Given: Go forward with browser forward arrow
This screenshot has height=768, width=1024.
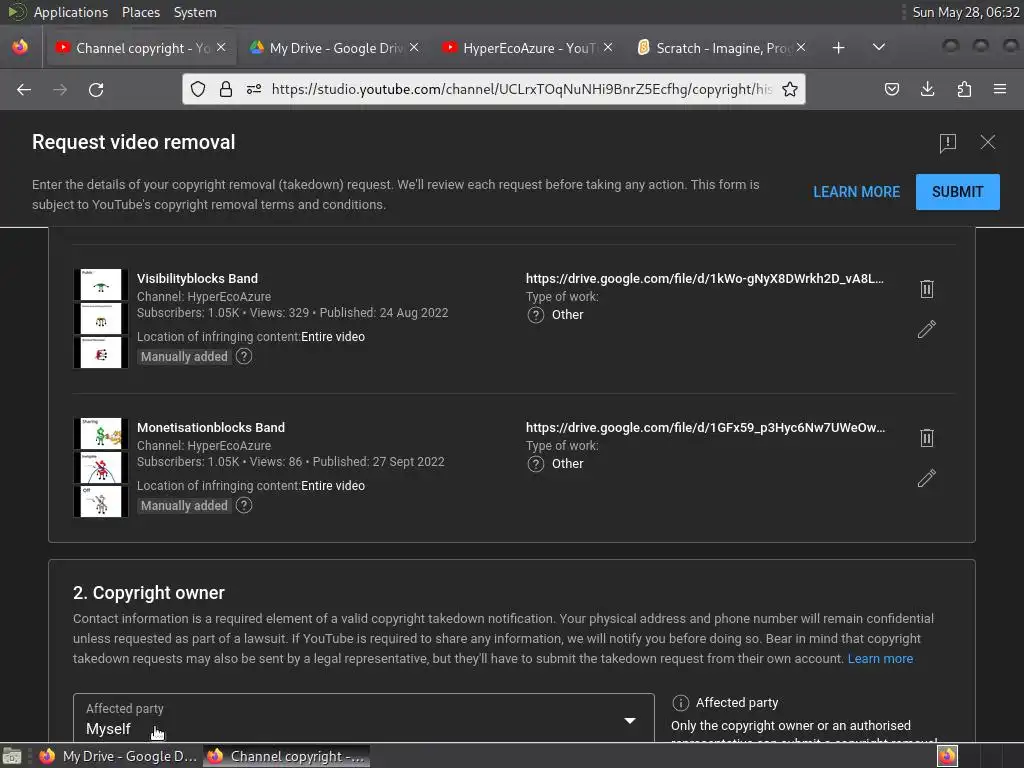Looking at the screenshot, I should [x=60, y=89].
